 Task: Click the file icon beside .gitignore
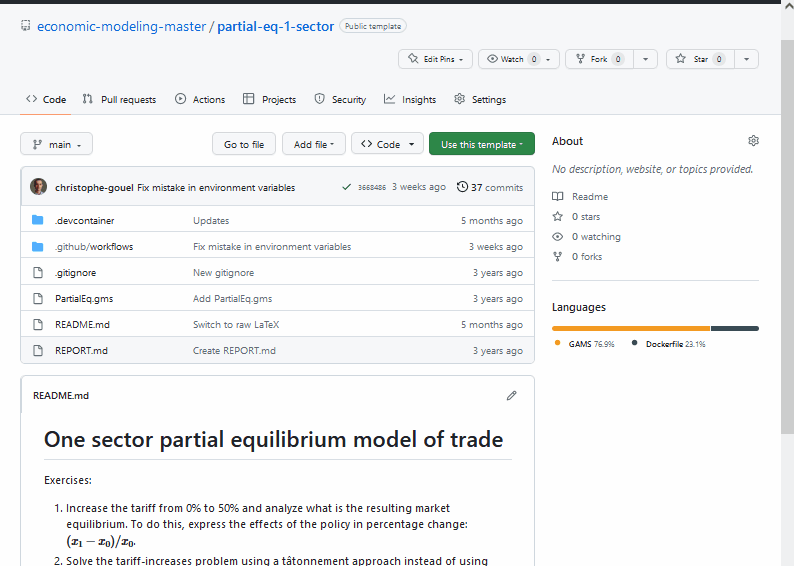click(38, 272)
